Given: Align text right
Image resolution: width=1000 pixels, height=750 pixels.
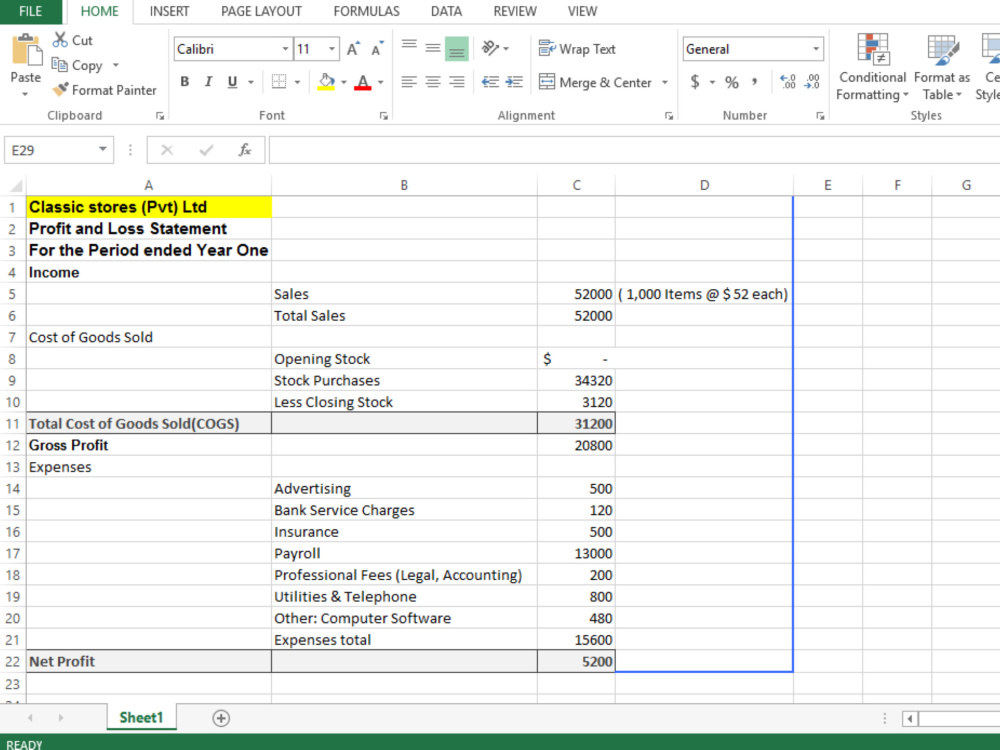Looking at the screenshot, I should [457, 82].
